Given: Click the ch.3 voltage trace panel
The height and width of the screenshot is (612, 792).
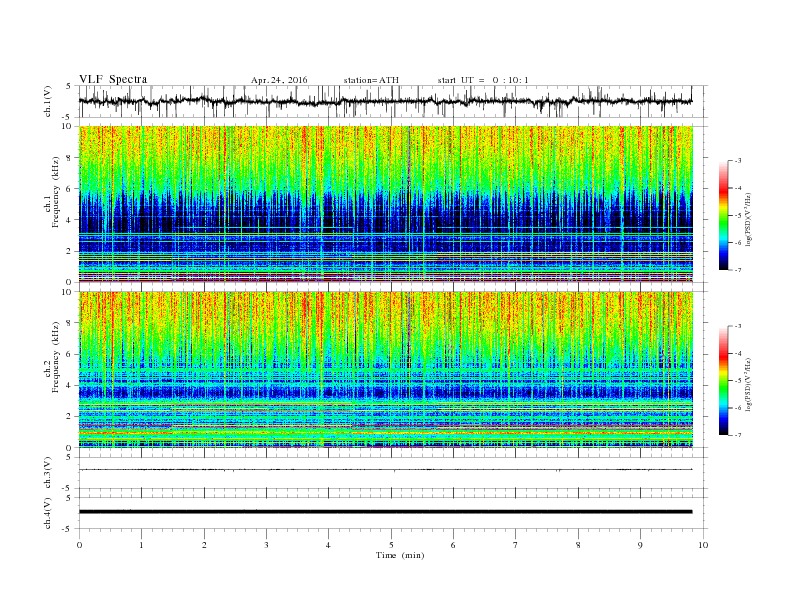Looking at the screenshot, I should tap(393, 473).
